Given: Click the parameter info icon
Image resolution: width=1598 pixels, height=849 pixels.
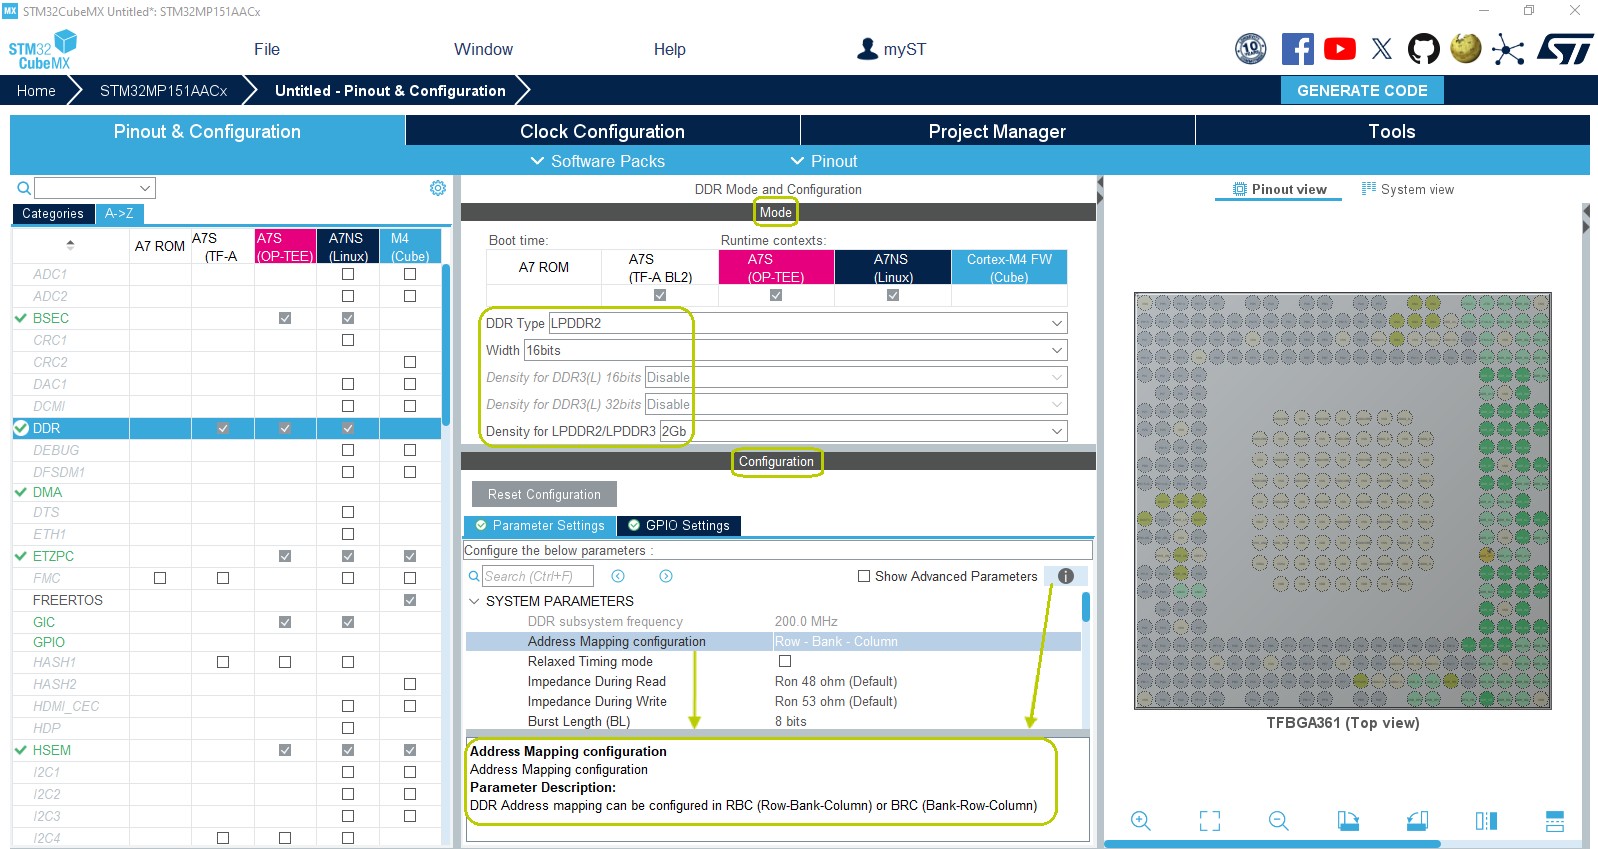Looking at the screenshot, I should [x=1066, y=576].
